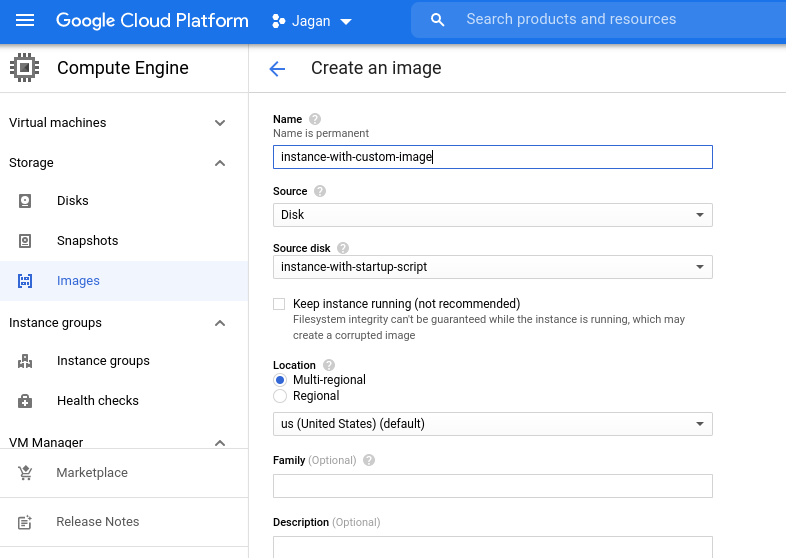Click the Name input field
This screenshot has width=786, height=558.
(493, 157)
